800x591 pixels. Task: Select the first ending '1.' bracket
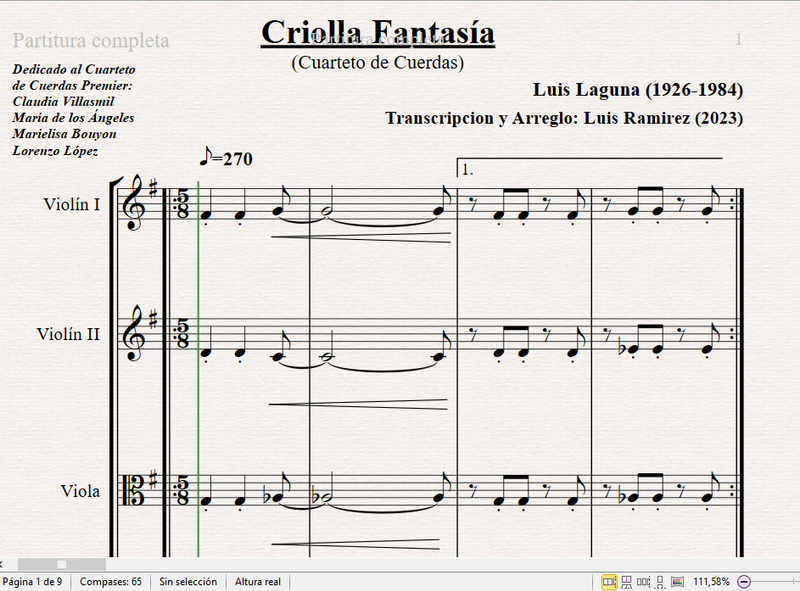click(589, 166)
